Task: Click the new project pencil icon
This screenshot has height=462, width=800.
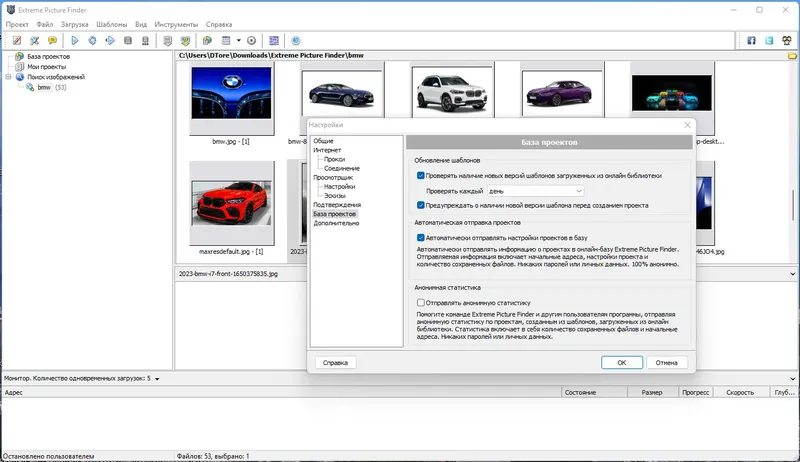Action: click(x=15, y=40)
